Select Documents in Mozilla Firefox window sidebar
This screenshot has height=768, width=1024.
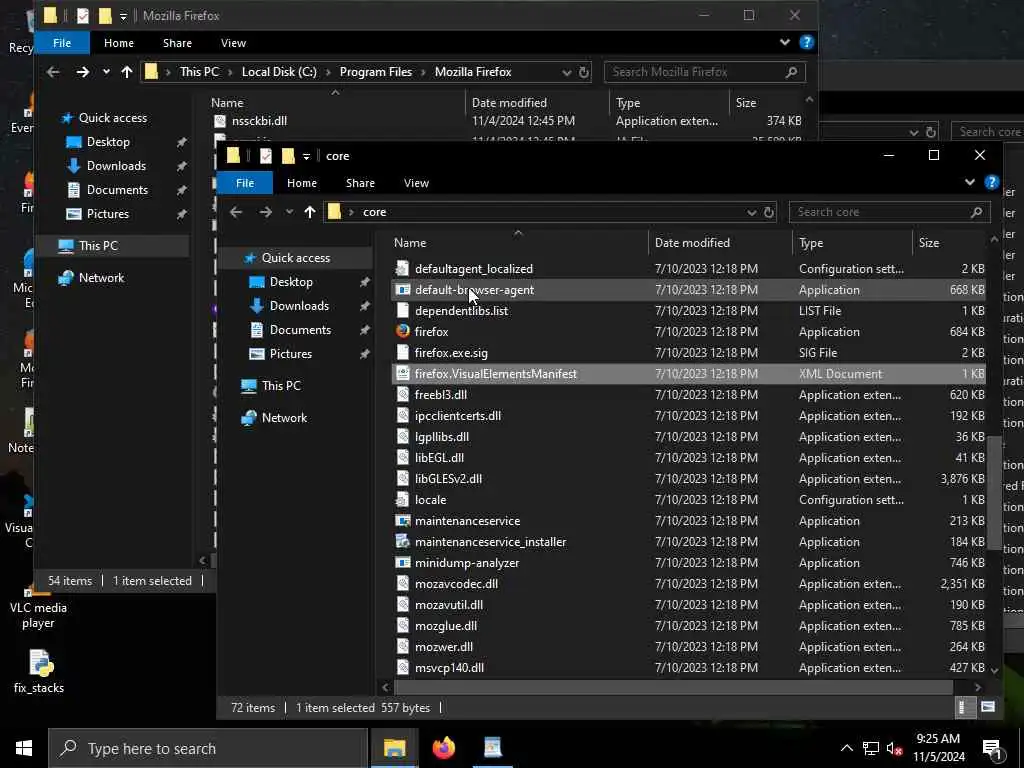tap(117, 190)
